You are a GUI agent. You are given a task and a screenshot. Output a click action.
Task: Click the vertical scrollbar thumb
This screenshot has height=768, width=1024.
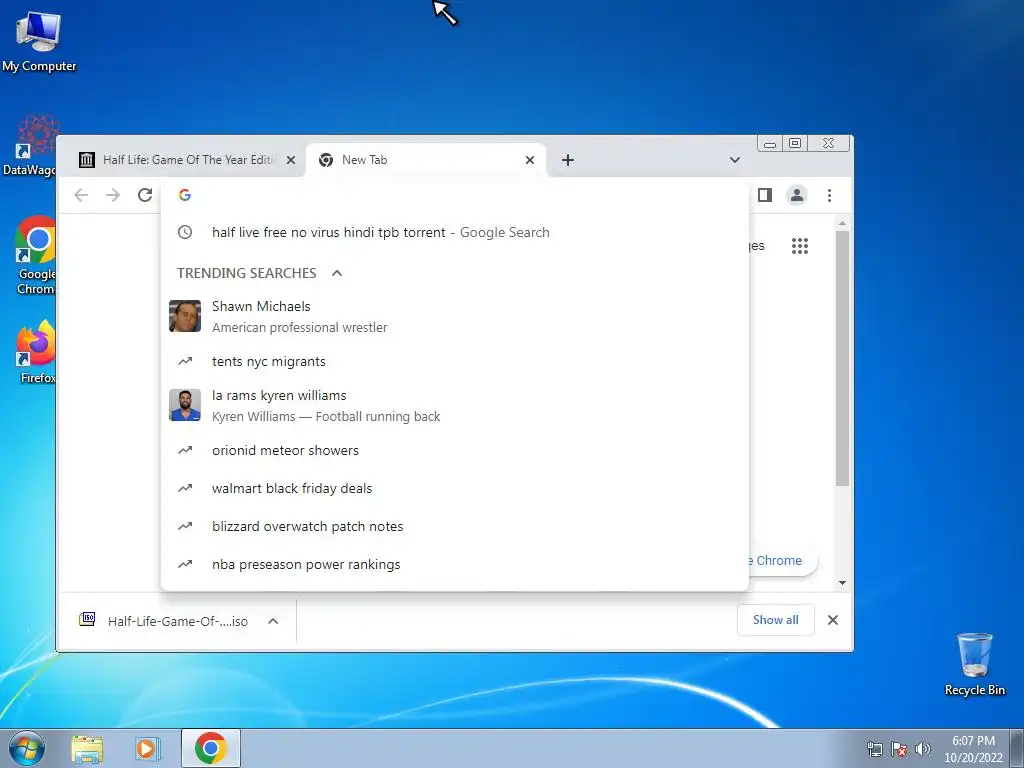(842, 358)
